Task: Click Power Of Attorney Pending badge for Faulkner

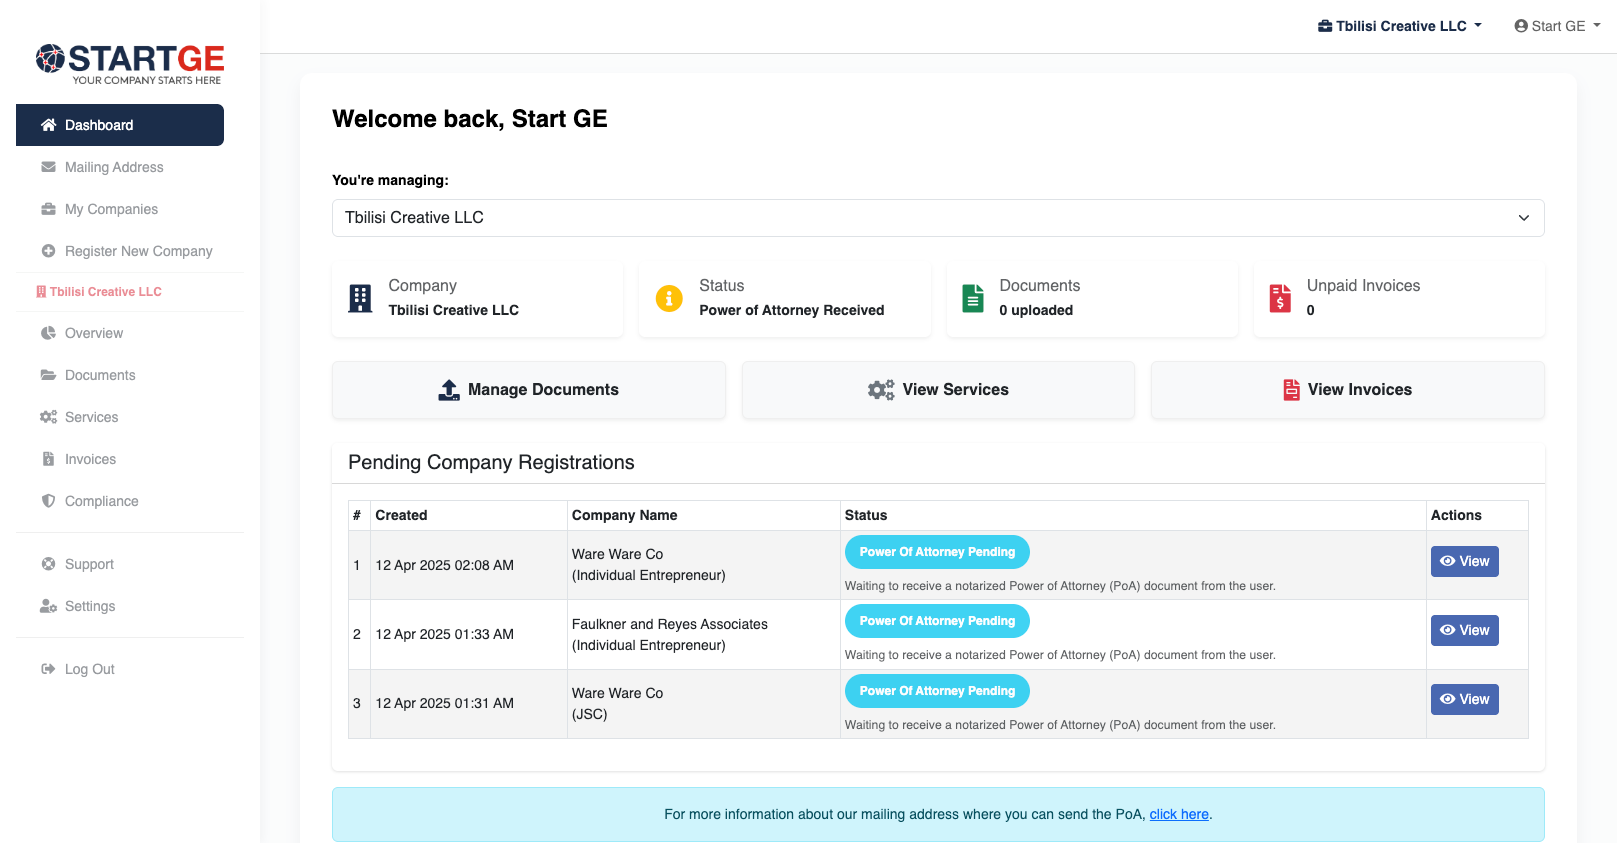Action: (937, 621)
